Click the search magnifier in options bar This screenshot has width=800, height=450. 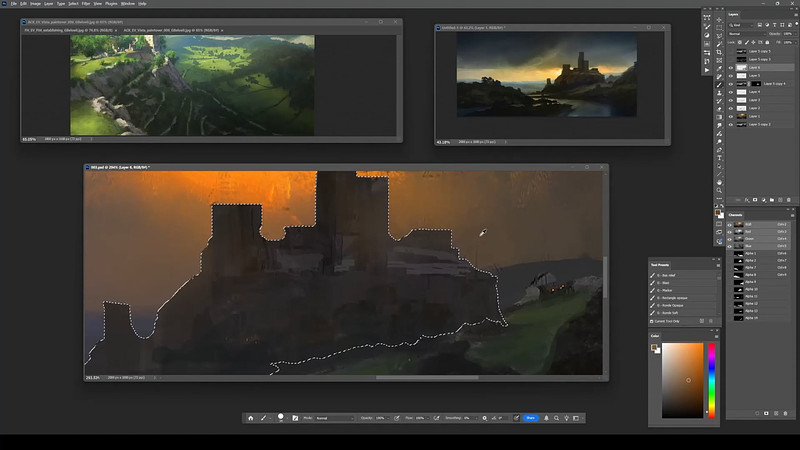coord(556,418)
